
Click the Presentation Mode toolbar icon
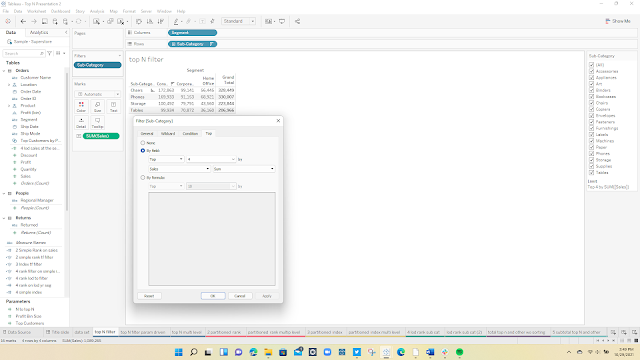(x=282, y=21)
